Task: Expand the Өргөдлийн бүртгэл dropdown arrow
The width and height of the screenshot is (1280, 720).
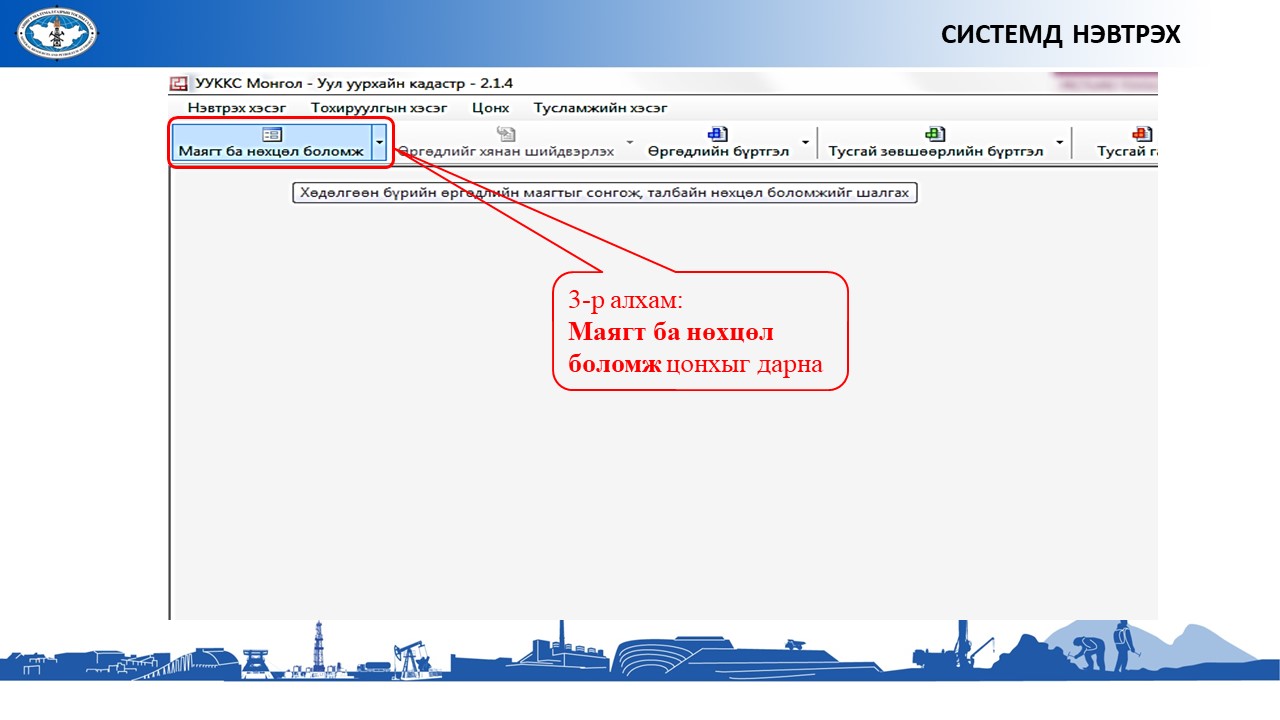Action: pos(805,143)
